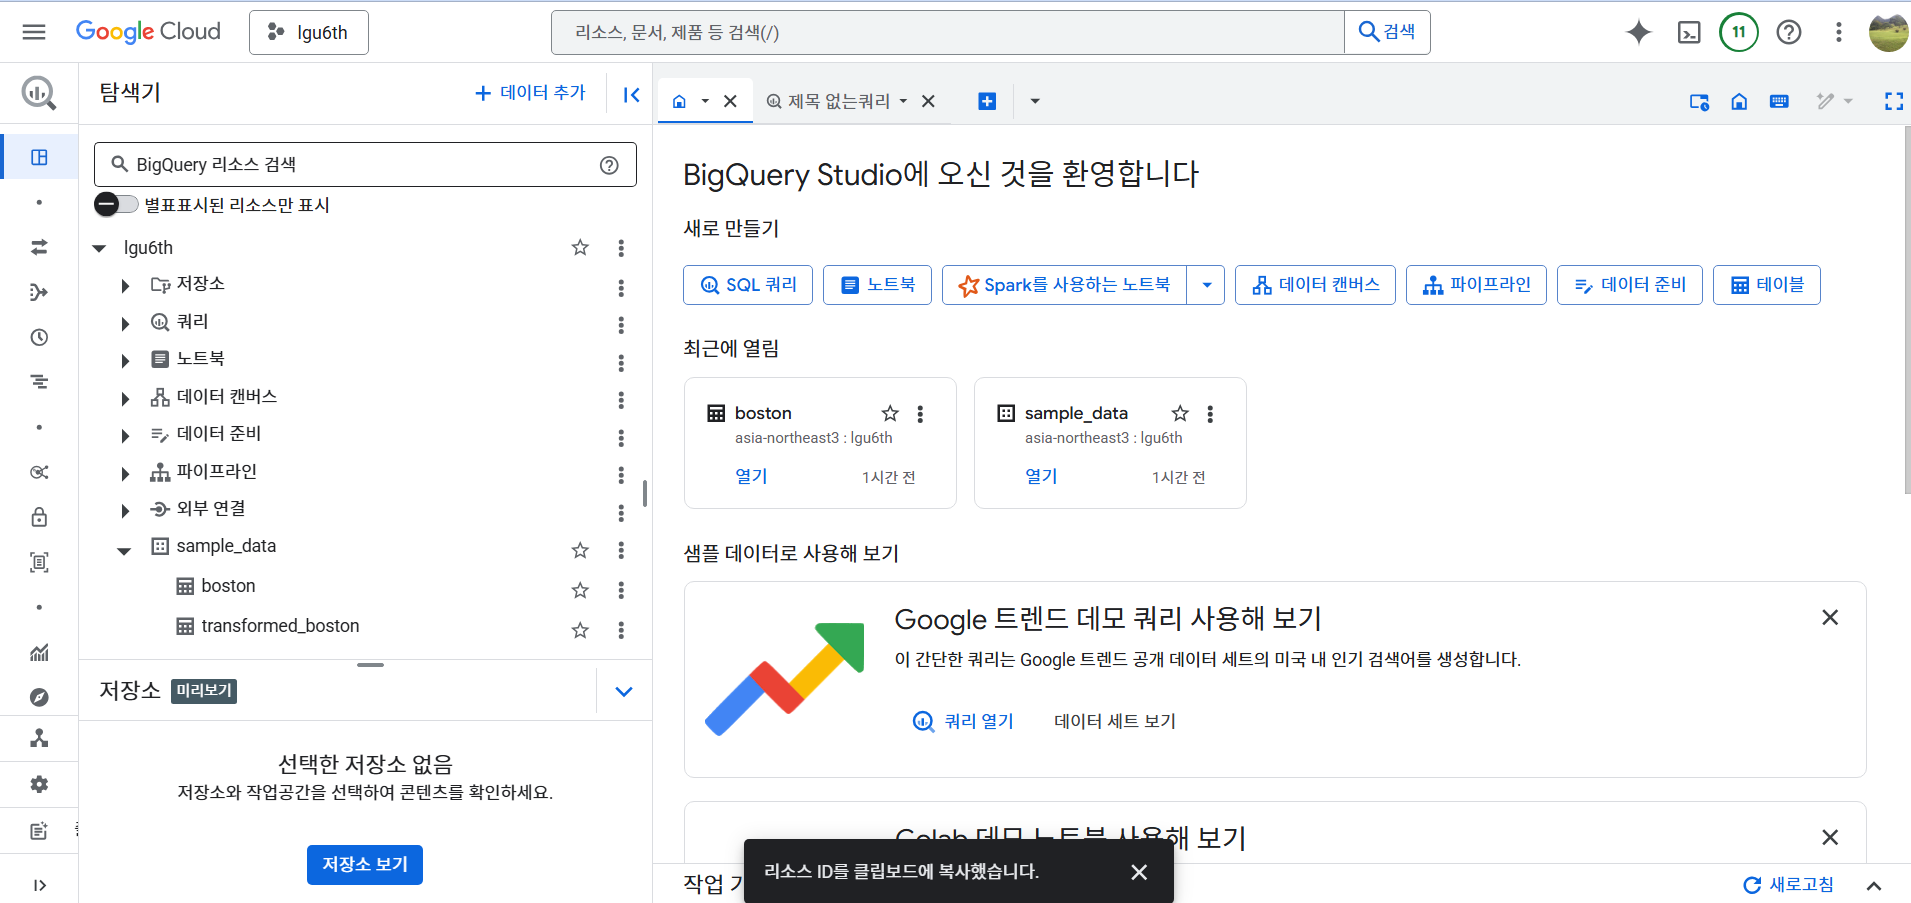Click the 데이터 준비 button
Viewport: 1911px width, 903px height.
click(1630, 285)
